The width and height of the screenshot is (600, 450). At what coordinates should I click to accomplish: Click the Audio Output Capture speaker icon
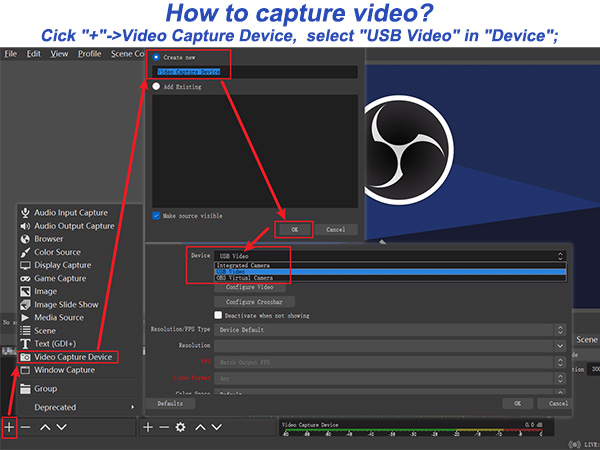[x=25, y=226]
